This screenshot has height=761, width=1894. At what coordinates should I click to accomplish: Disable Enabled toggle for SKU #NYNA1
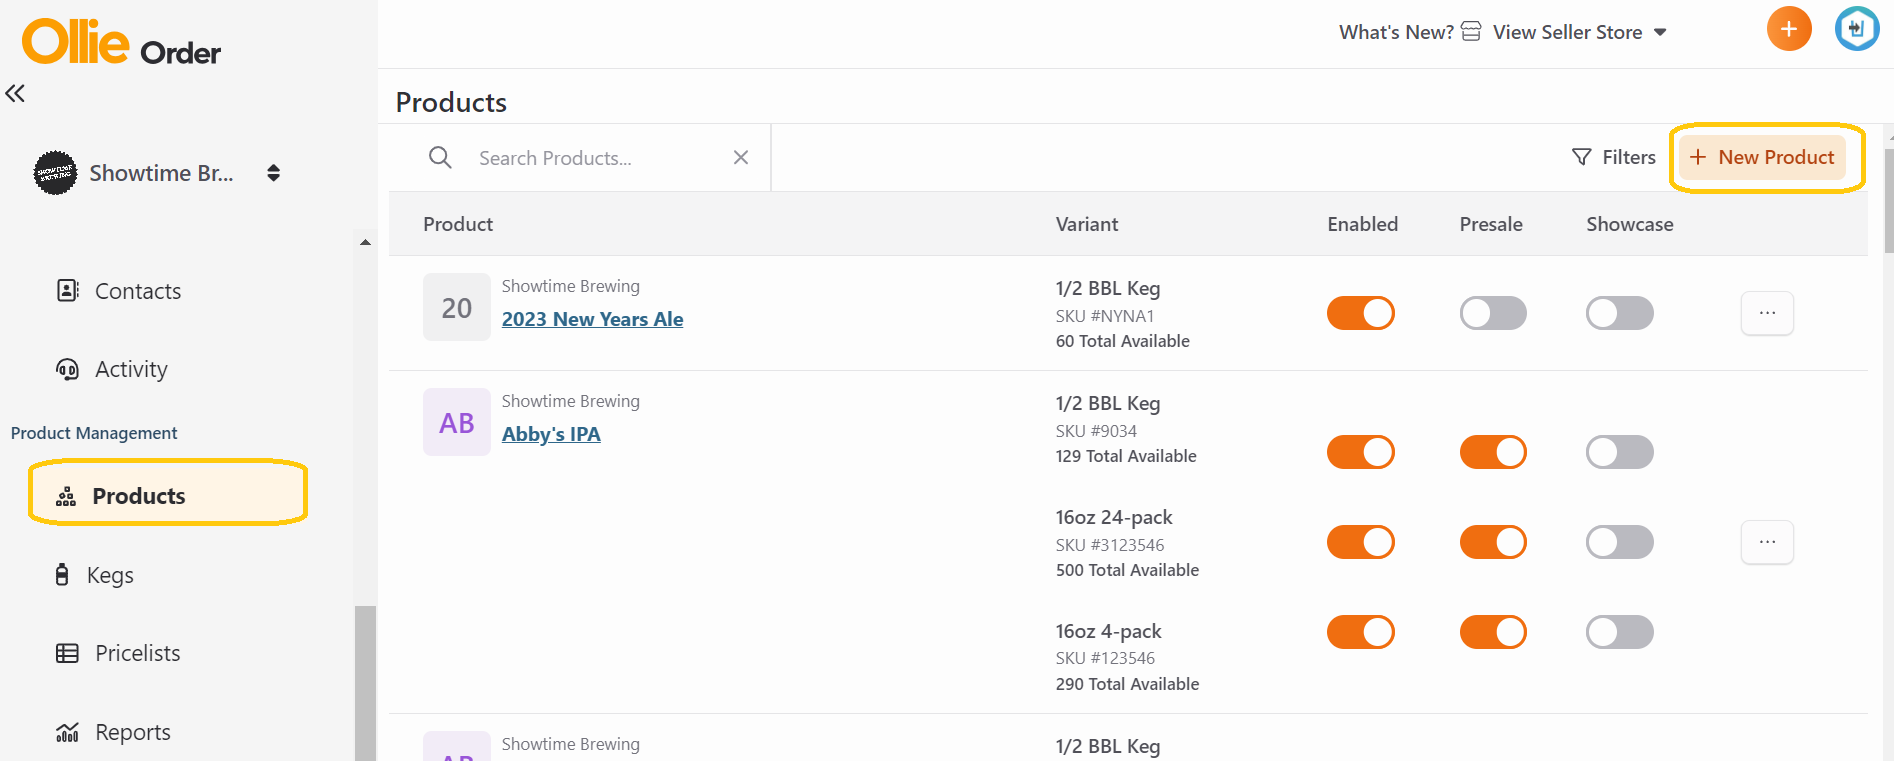1361,313
